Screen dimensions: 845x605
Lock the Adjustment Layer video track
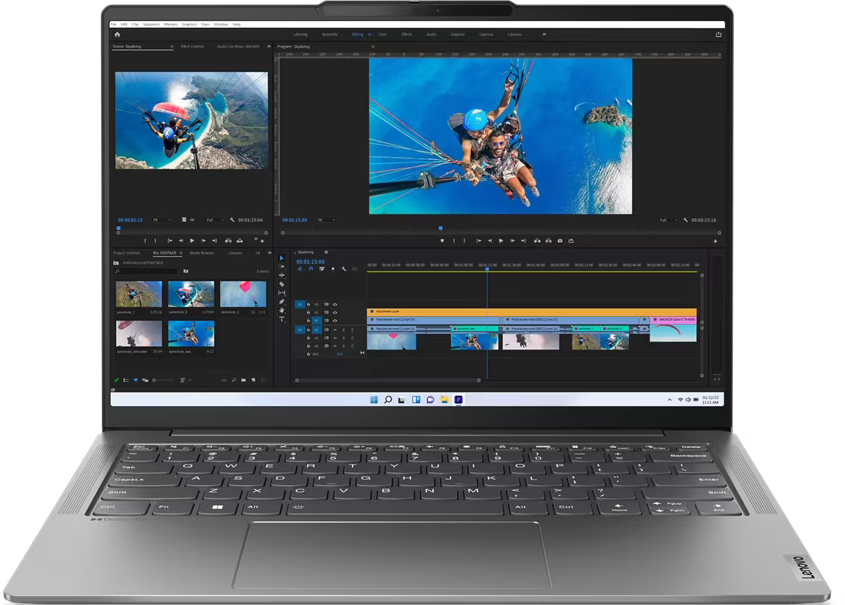(x=308, y=304)
